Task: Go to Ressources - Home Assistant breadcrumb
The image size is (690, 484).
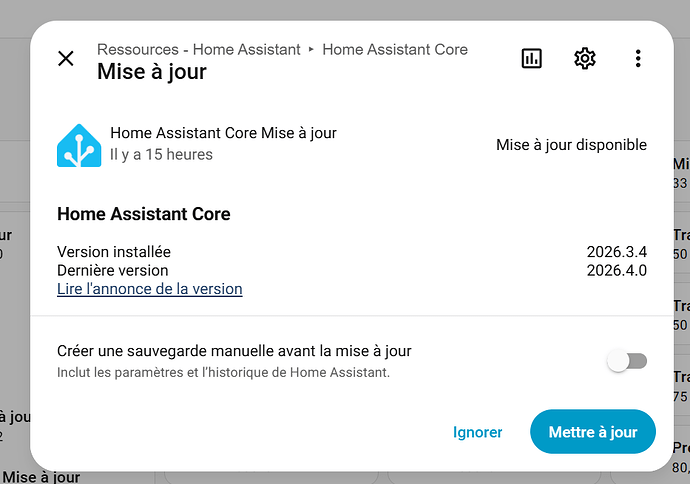Action: pyautogui.click(x=198, y=49)
